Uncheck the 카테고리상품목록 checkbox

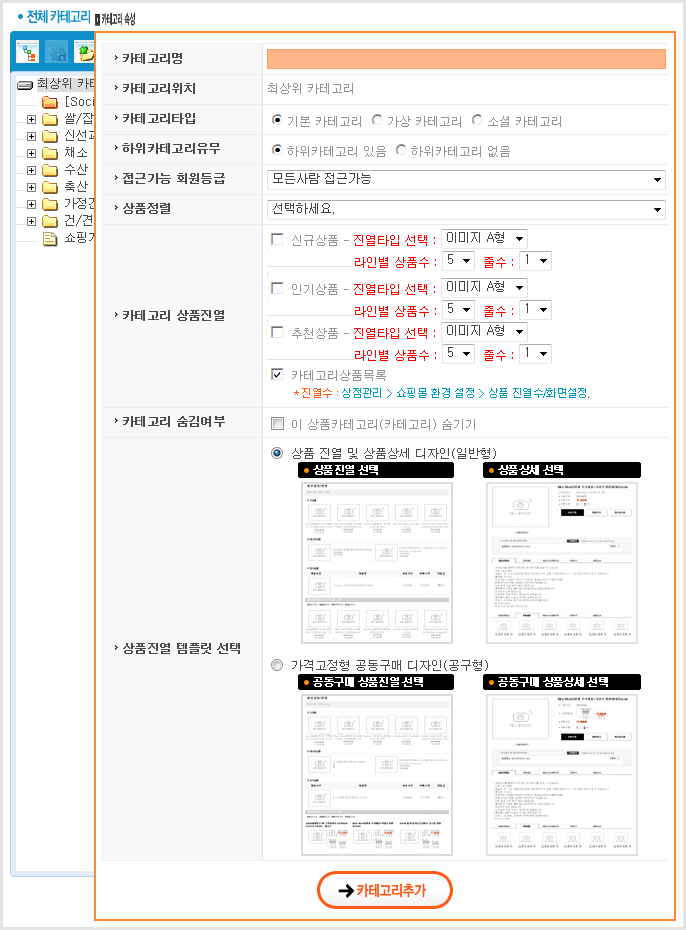[277, 374]
